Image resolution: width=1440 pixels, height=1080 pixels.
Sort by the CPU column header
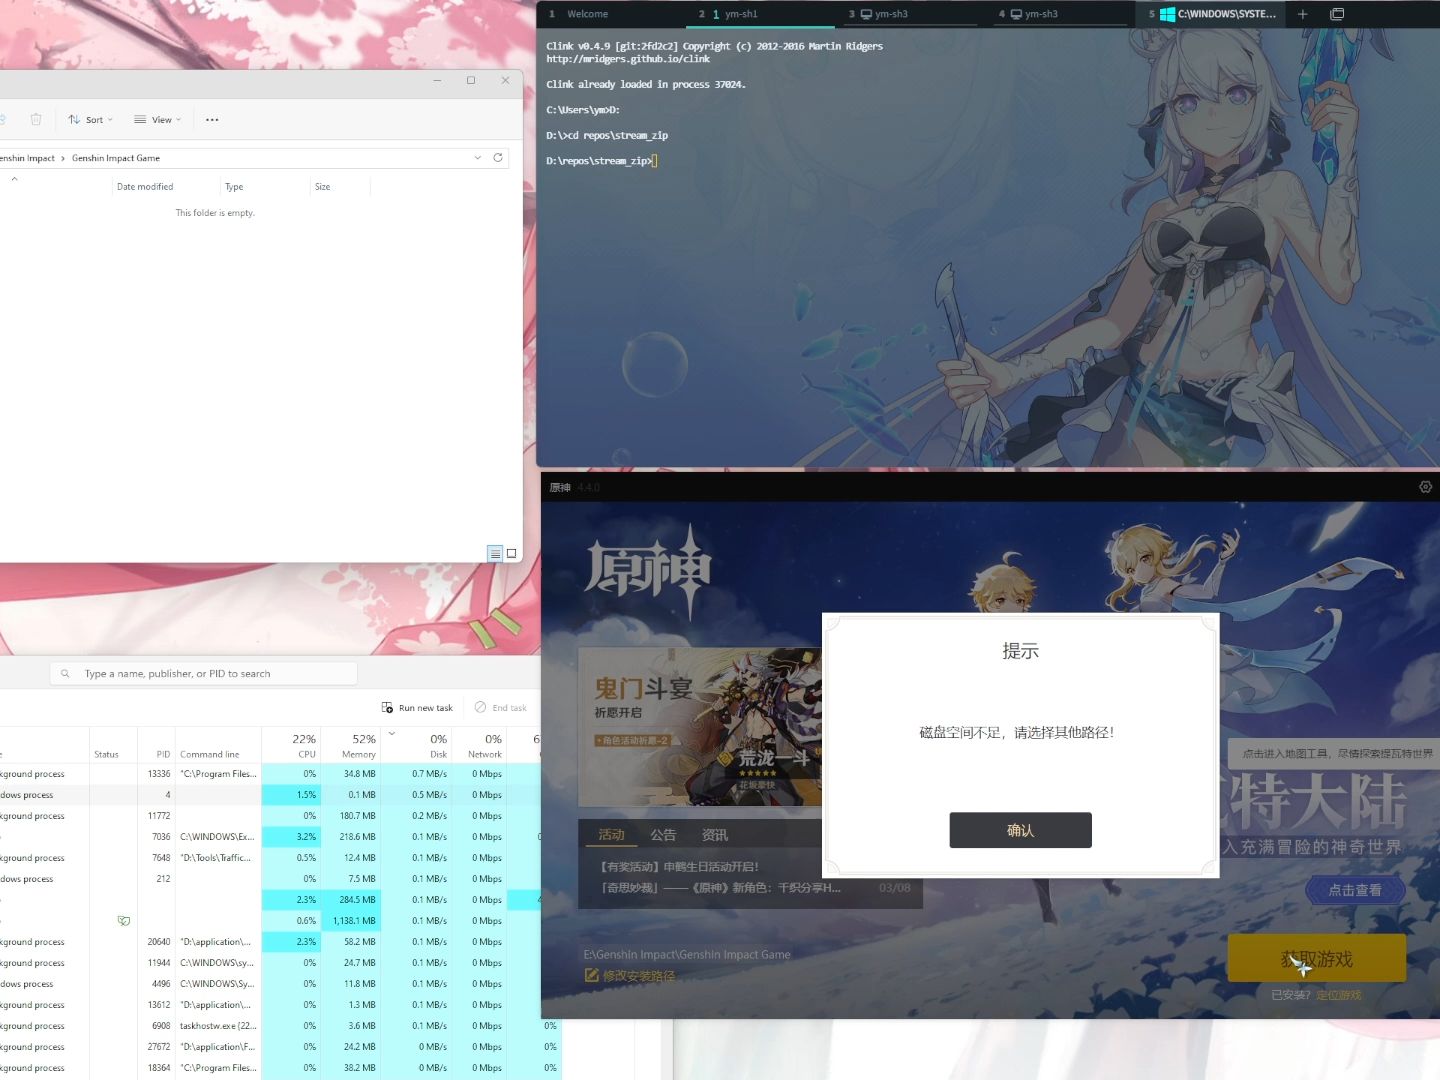coord(291,745)
